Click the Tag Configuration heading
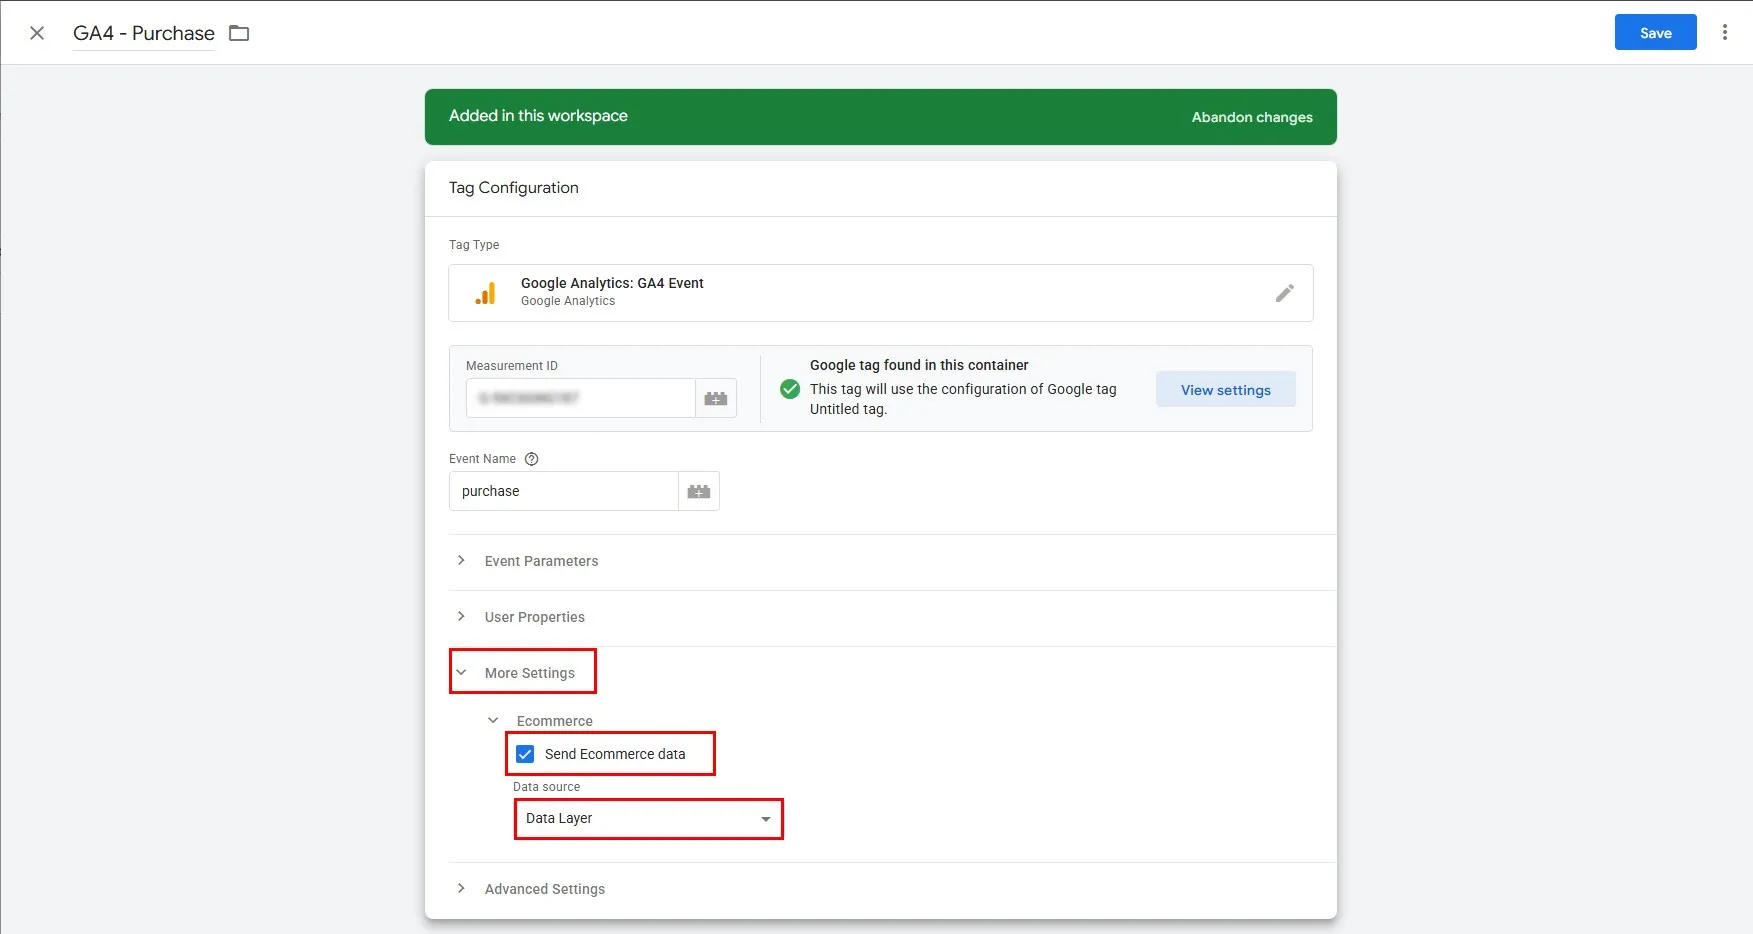Viewport: 1753px width, 934px height. click(x=514, y=188)
